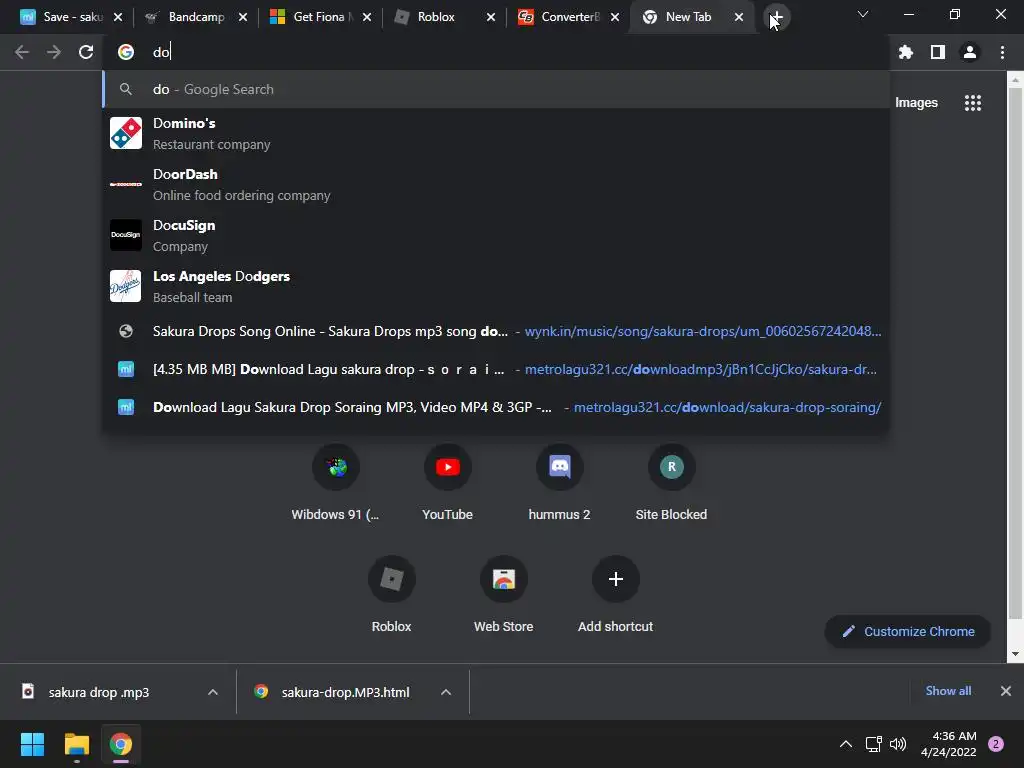Open the network icon in system tray
Screen dimensions: 1024x768
click(873, 744)
